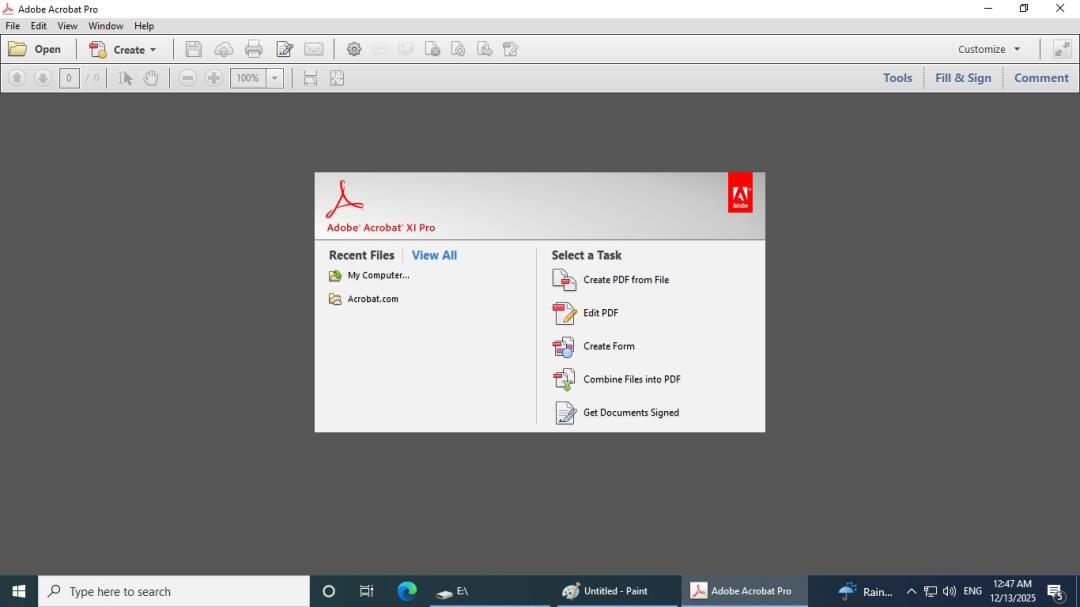Image resolution: width=1080 pixels, height=607 pixels.
Task: Open the Tools pane
Action: pyautogui.click(x=897, y=78)
